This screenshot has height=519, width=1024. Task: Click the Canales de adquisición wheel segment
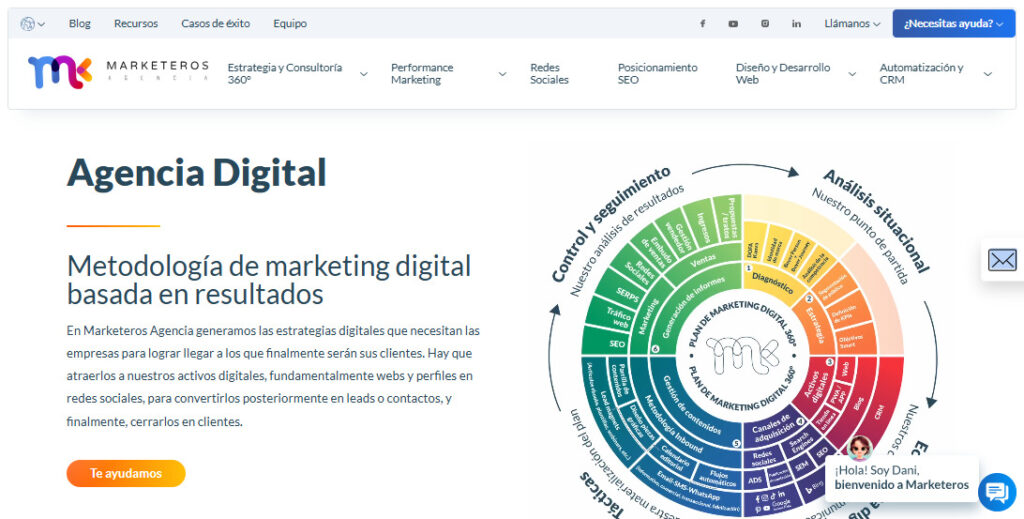click(771, 426)
